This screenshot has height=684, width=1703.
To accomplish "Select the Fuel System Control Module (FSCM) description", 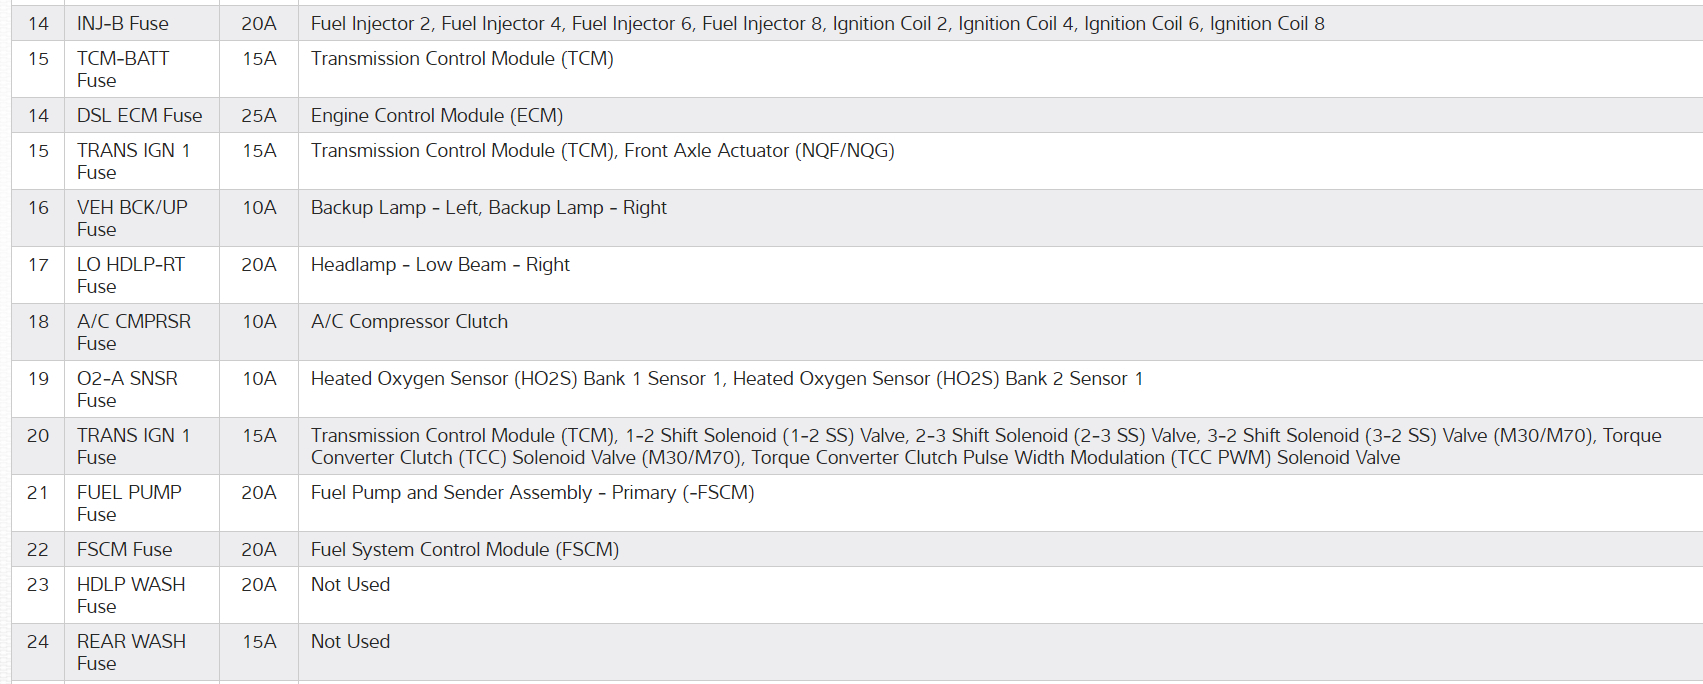I will click(465, 549).
